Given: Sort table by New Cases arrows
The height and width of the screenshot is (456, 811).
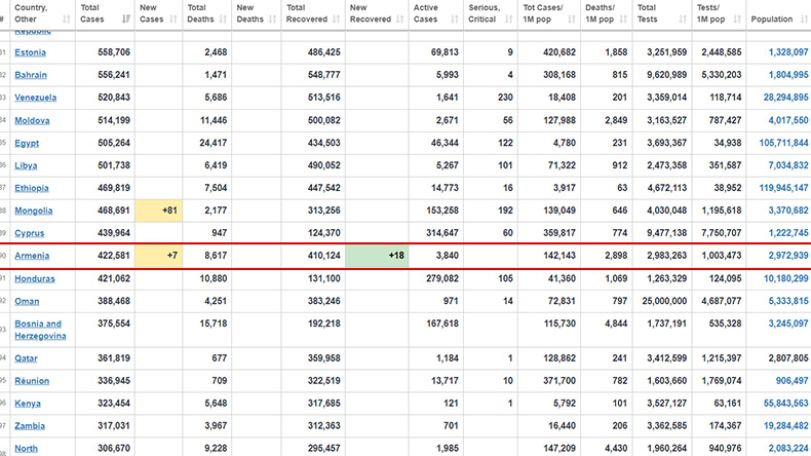Looking at the screenshot, I should click(x=173, y=20).
